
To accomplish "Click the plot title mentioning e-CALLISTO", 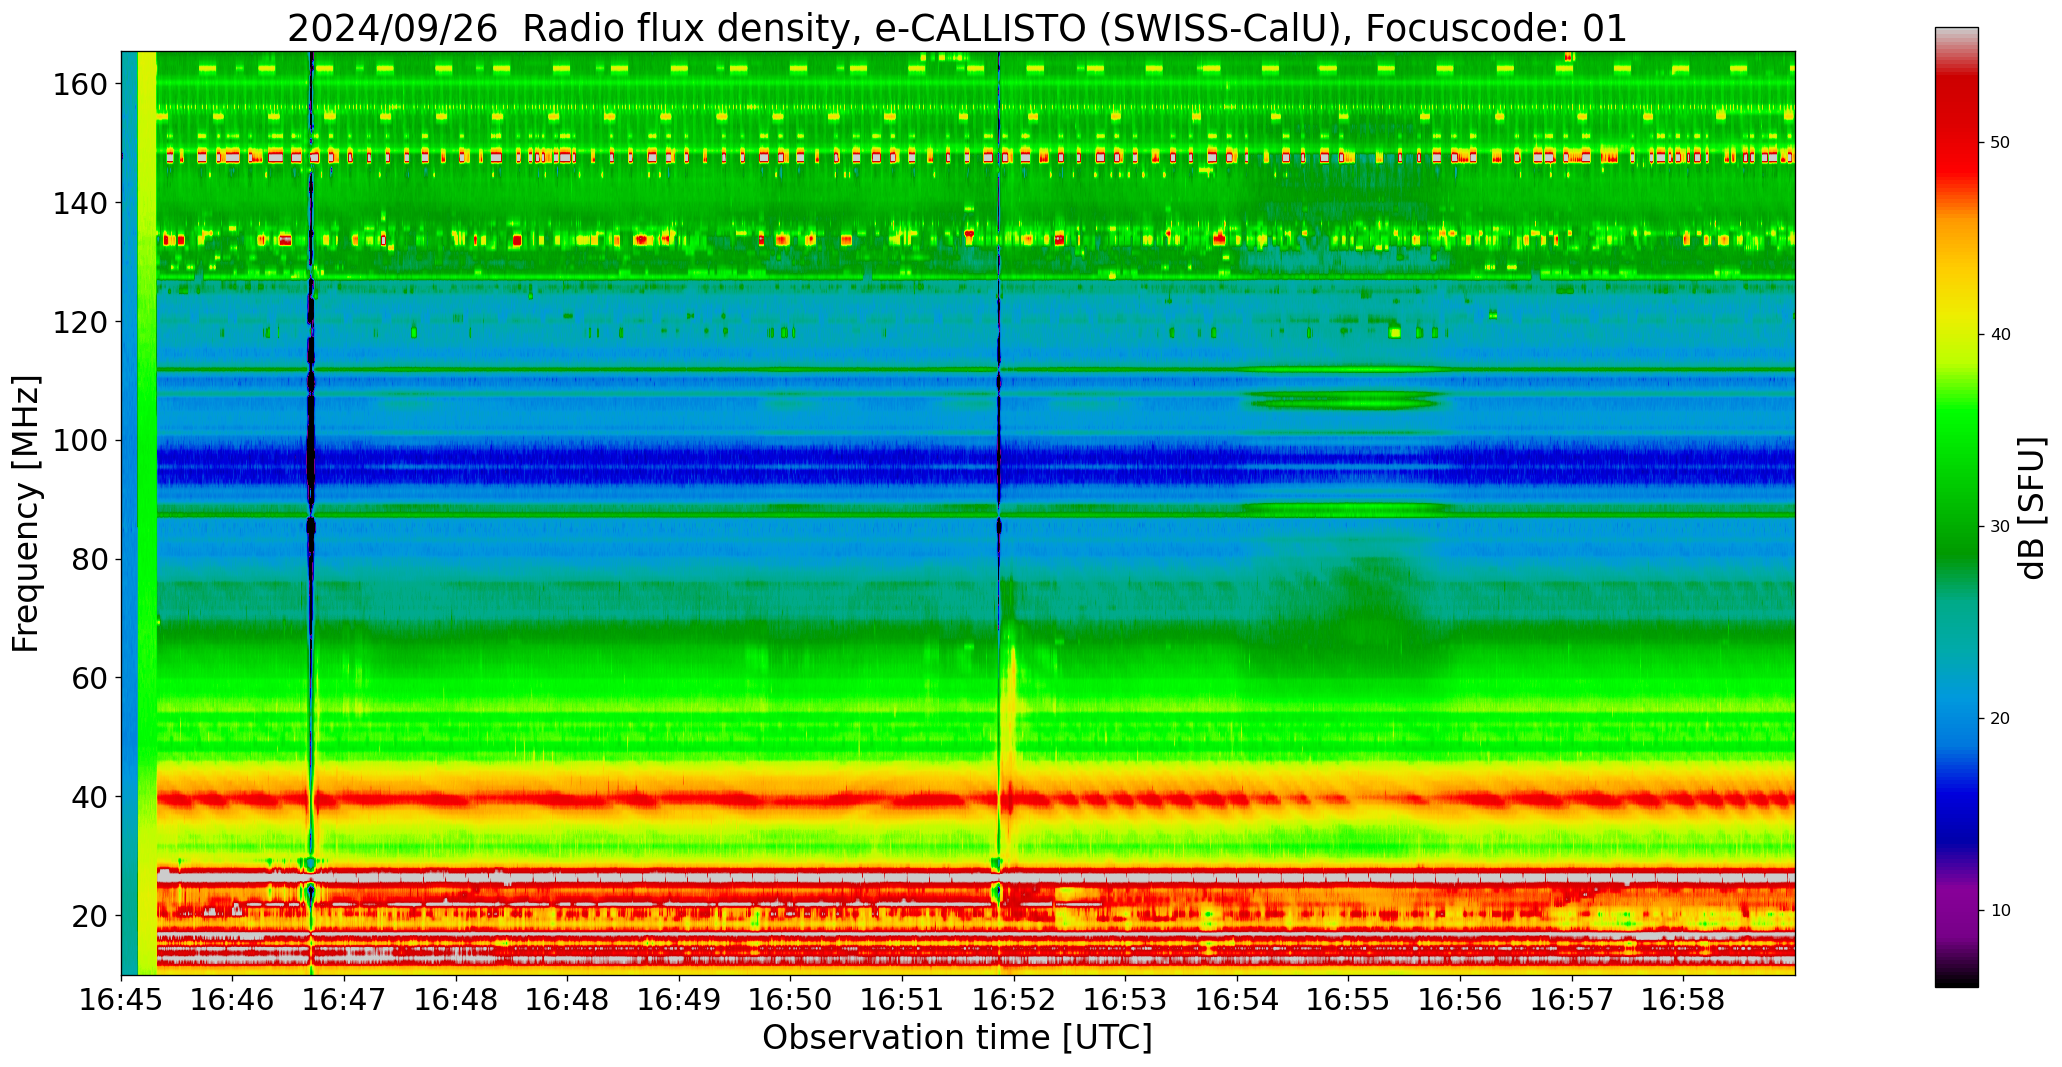I will point(957,28).
